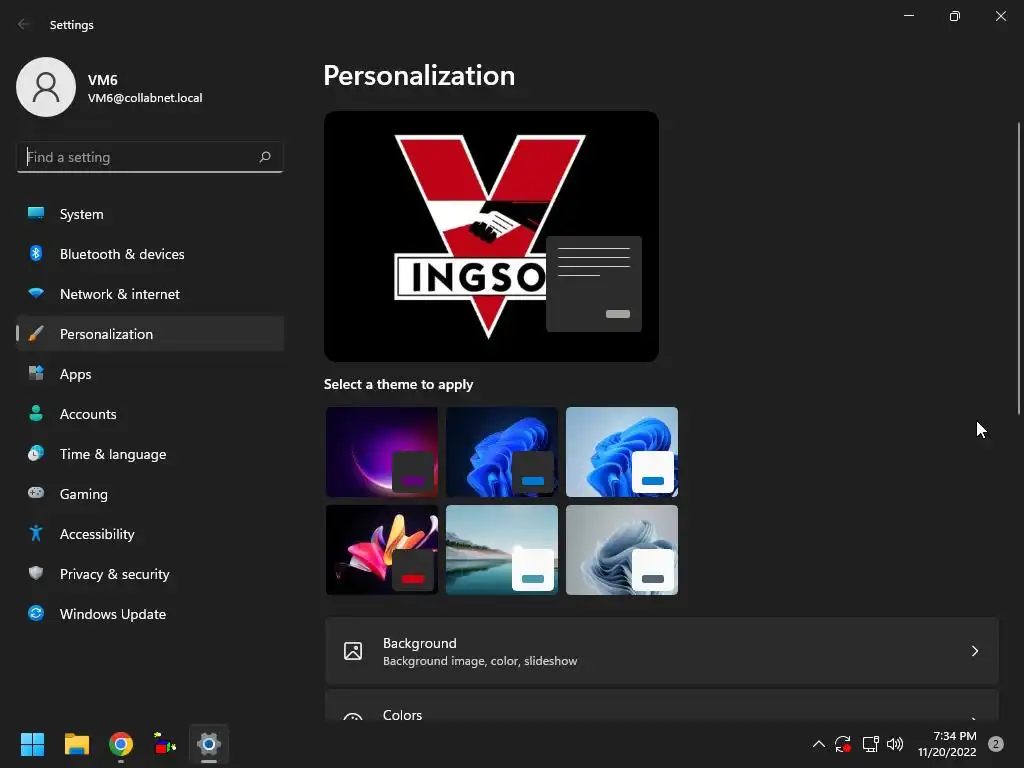
Task: Click the Bluetooth icon in sidebar
Action: tap(36, 253)
